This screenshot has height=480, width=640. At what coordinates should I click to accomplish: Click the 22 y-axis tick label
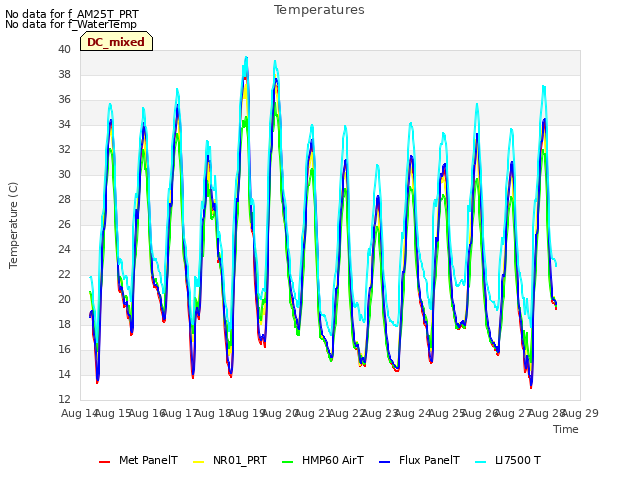coord(64,274)
